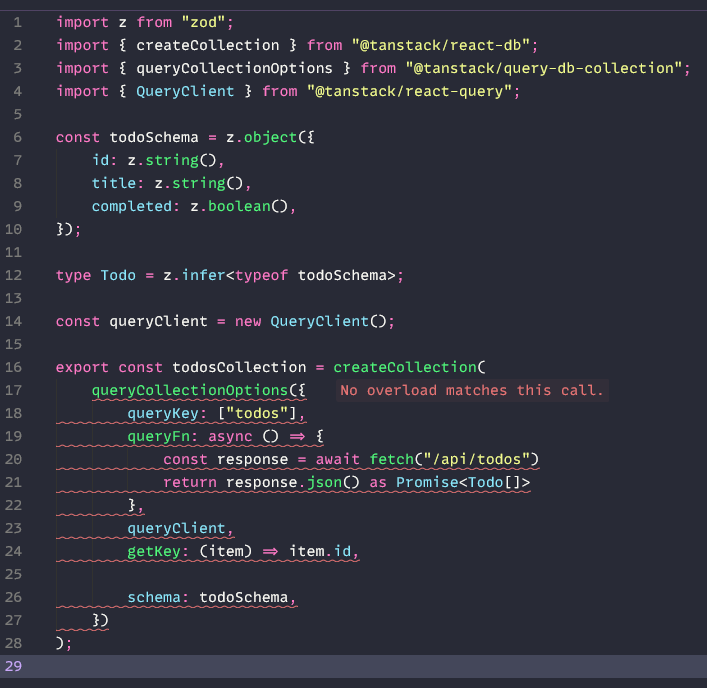Click the queryFn property on line 19

(158, 436)
